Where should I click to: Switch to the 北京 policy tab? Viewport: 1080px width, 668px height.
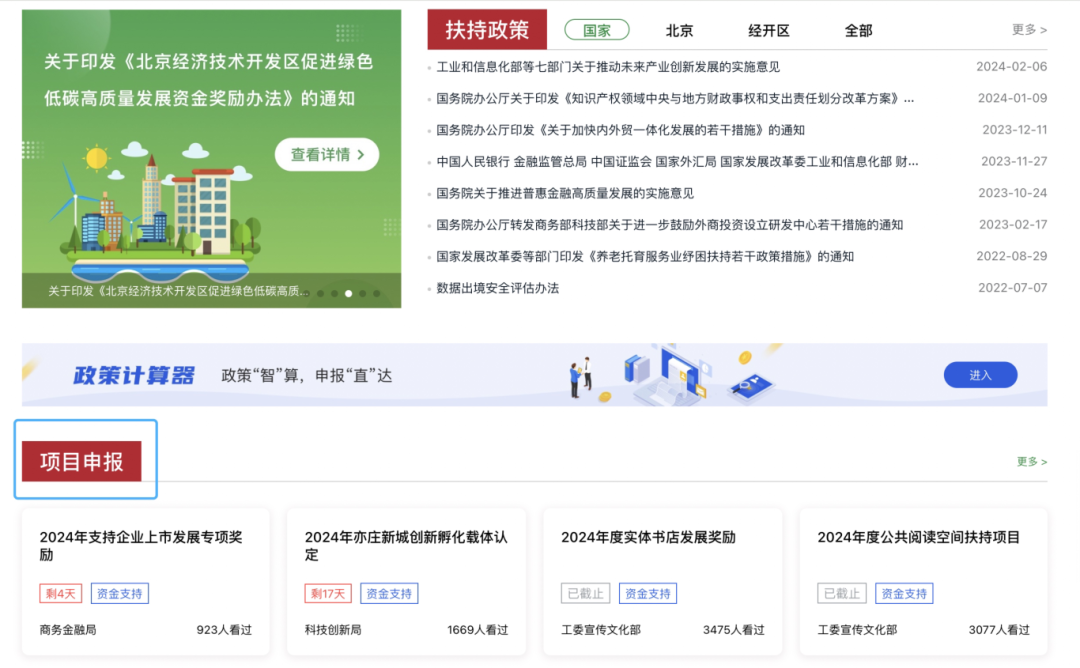(x=678, y=30)
